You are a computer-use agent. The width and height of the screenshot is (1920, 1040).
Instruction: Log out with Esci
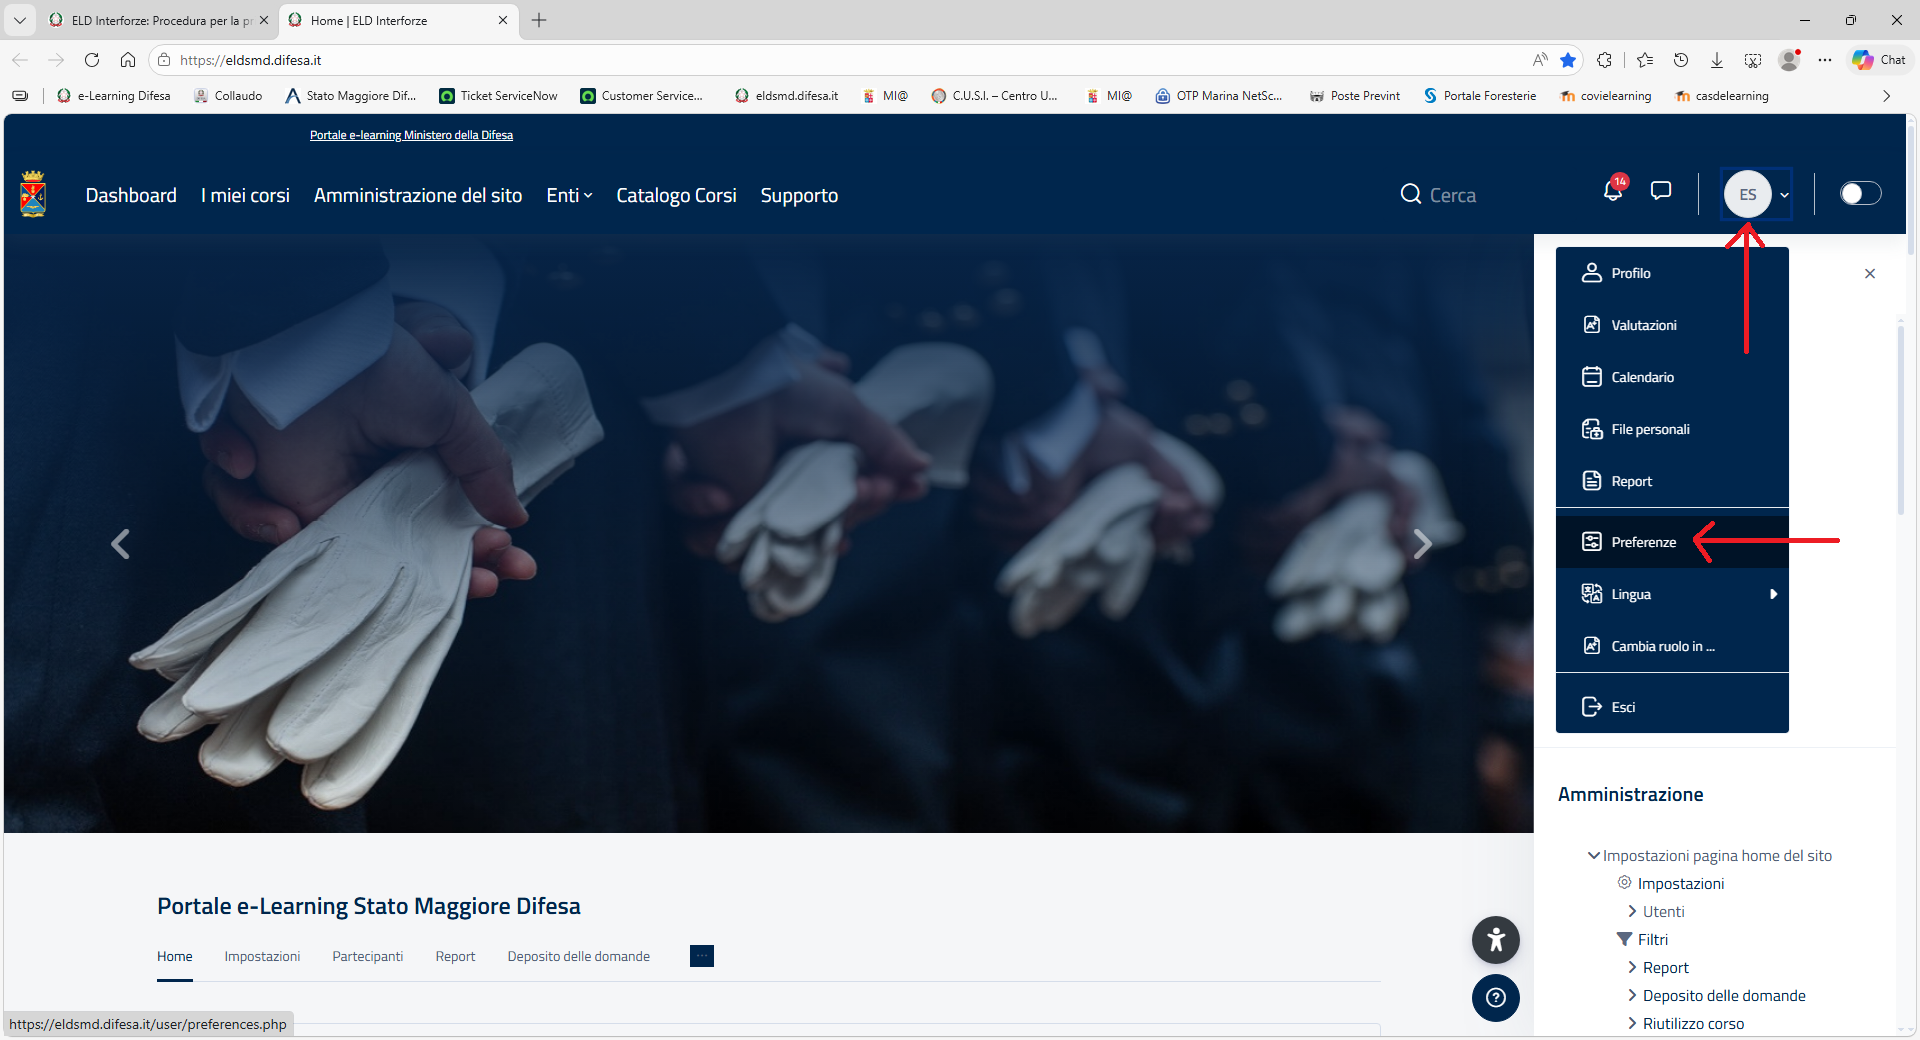click(1672, 707)
